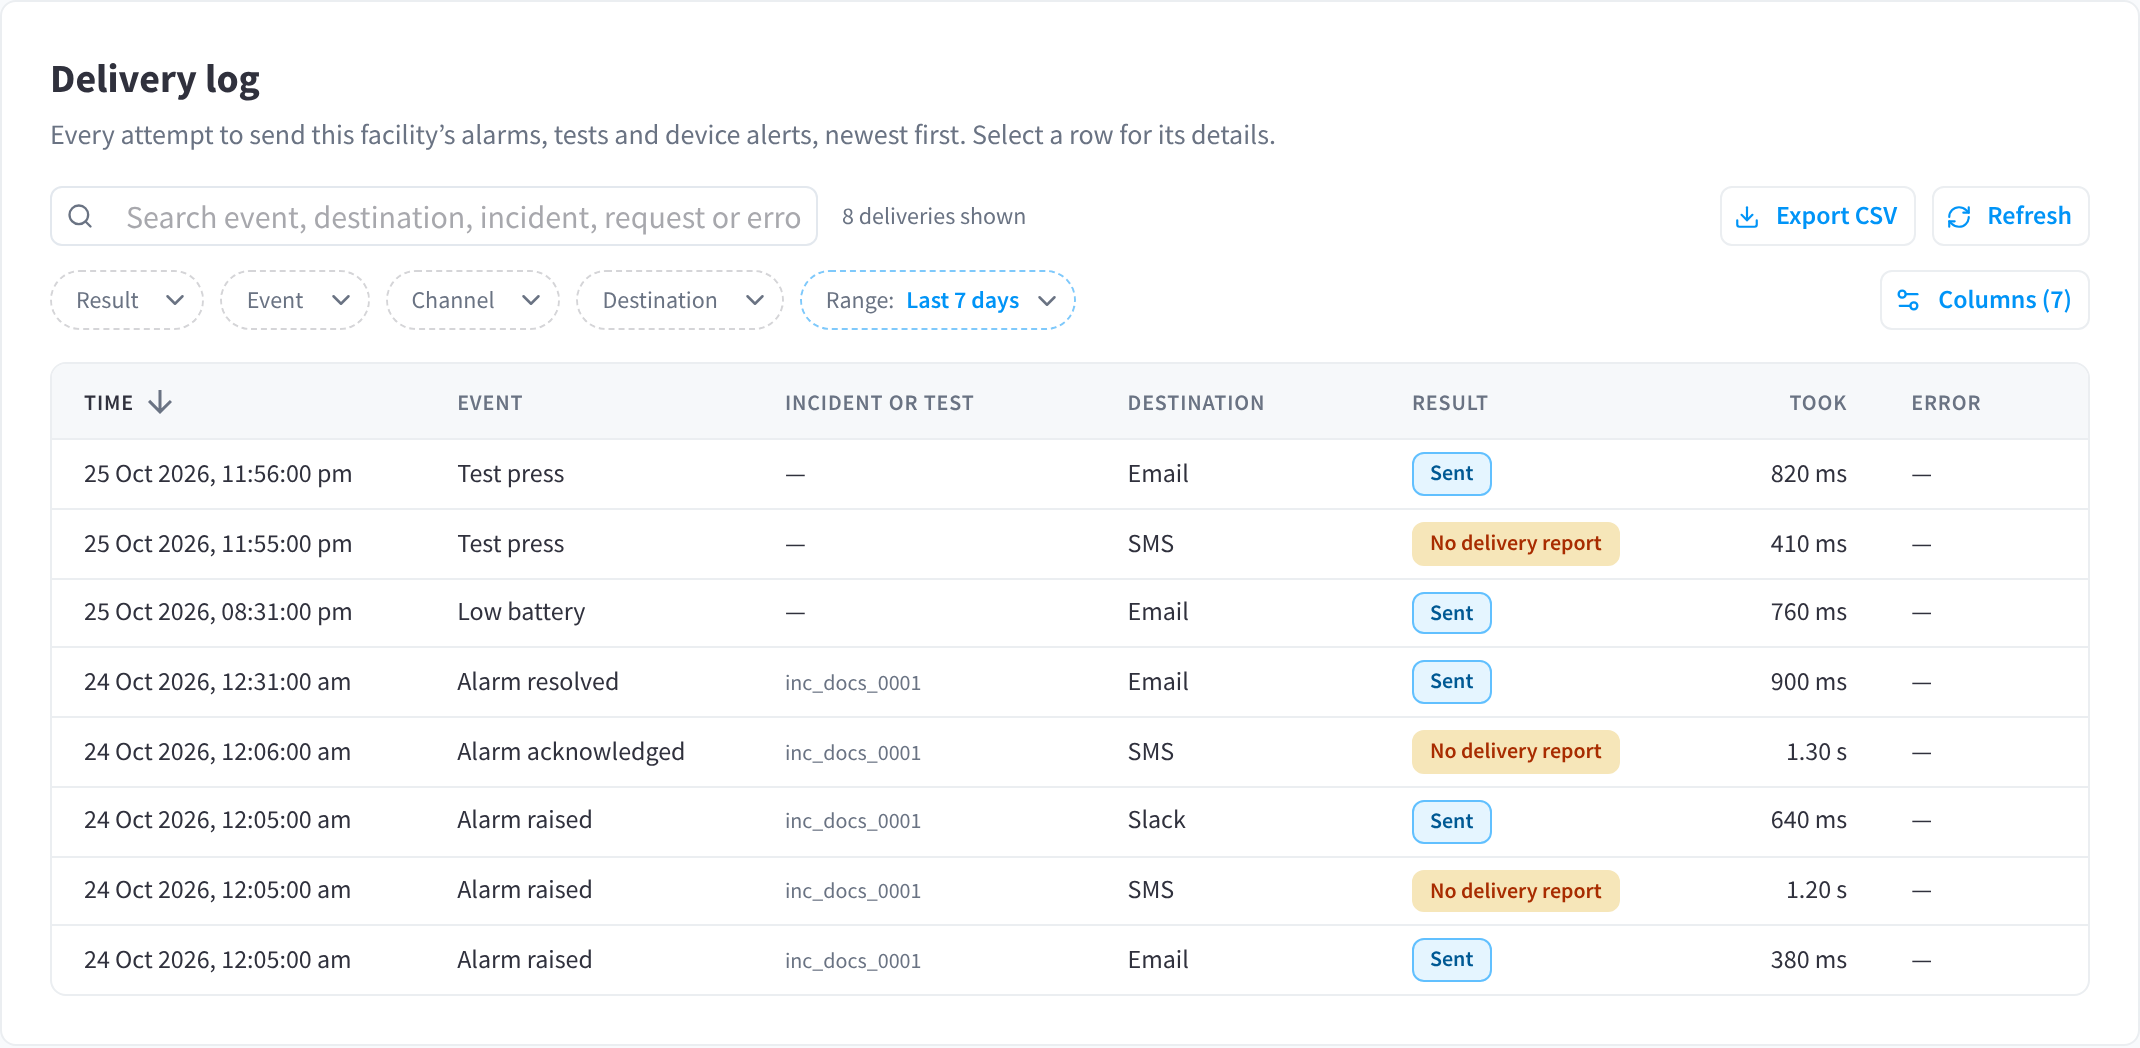This screenshot has width=2140, height=1048.
Task: Click the TOOK column header
Action: pyautogui.click(x=1817, y=403)
